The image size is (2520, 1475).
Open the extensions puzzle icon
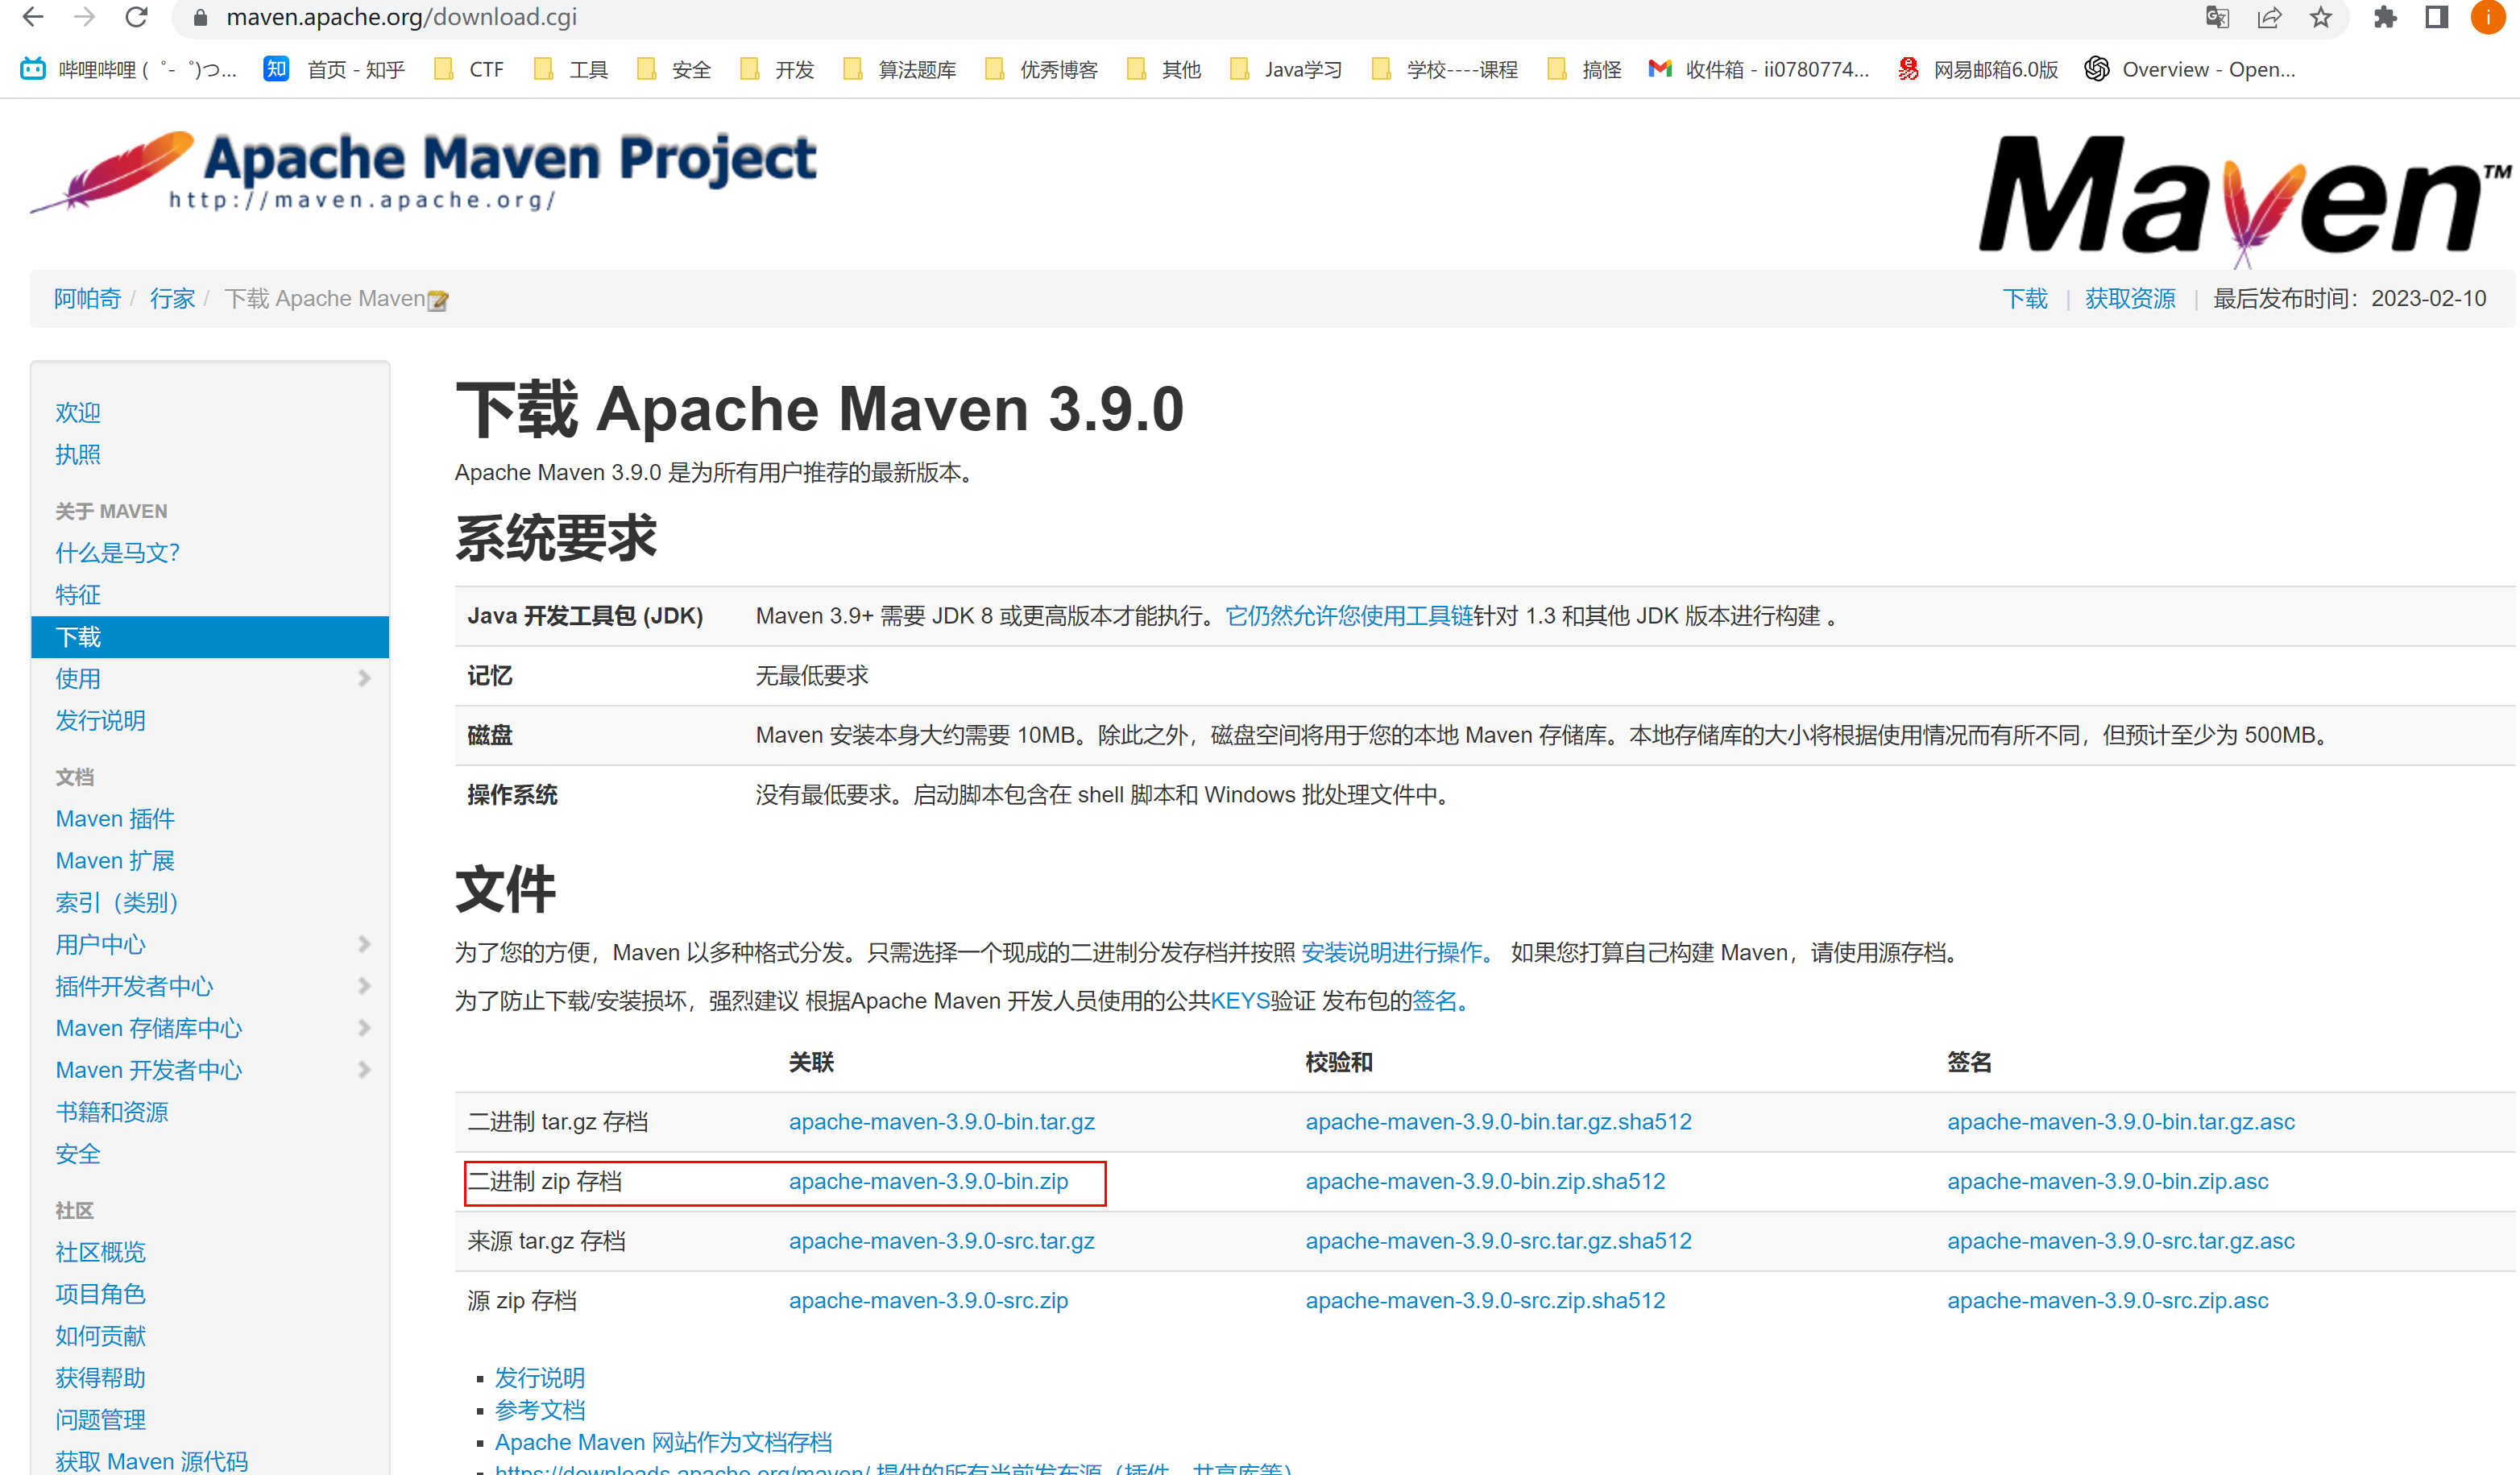(2385, 18)
